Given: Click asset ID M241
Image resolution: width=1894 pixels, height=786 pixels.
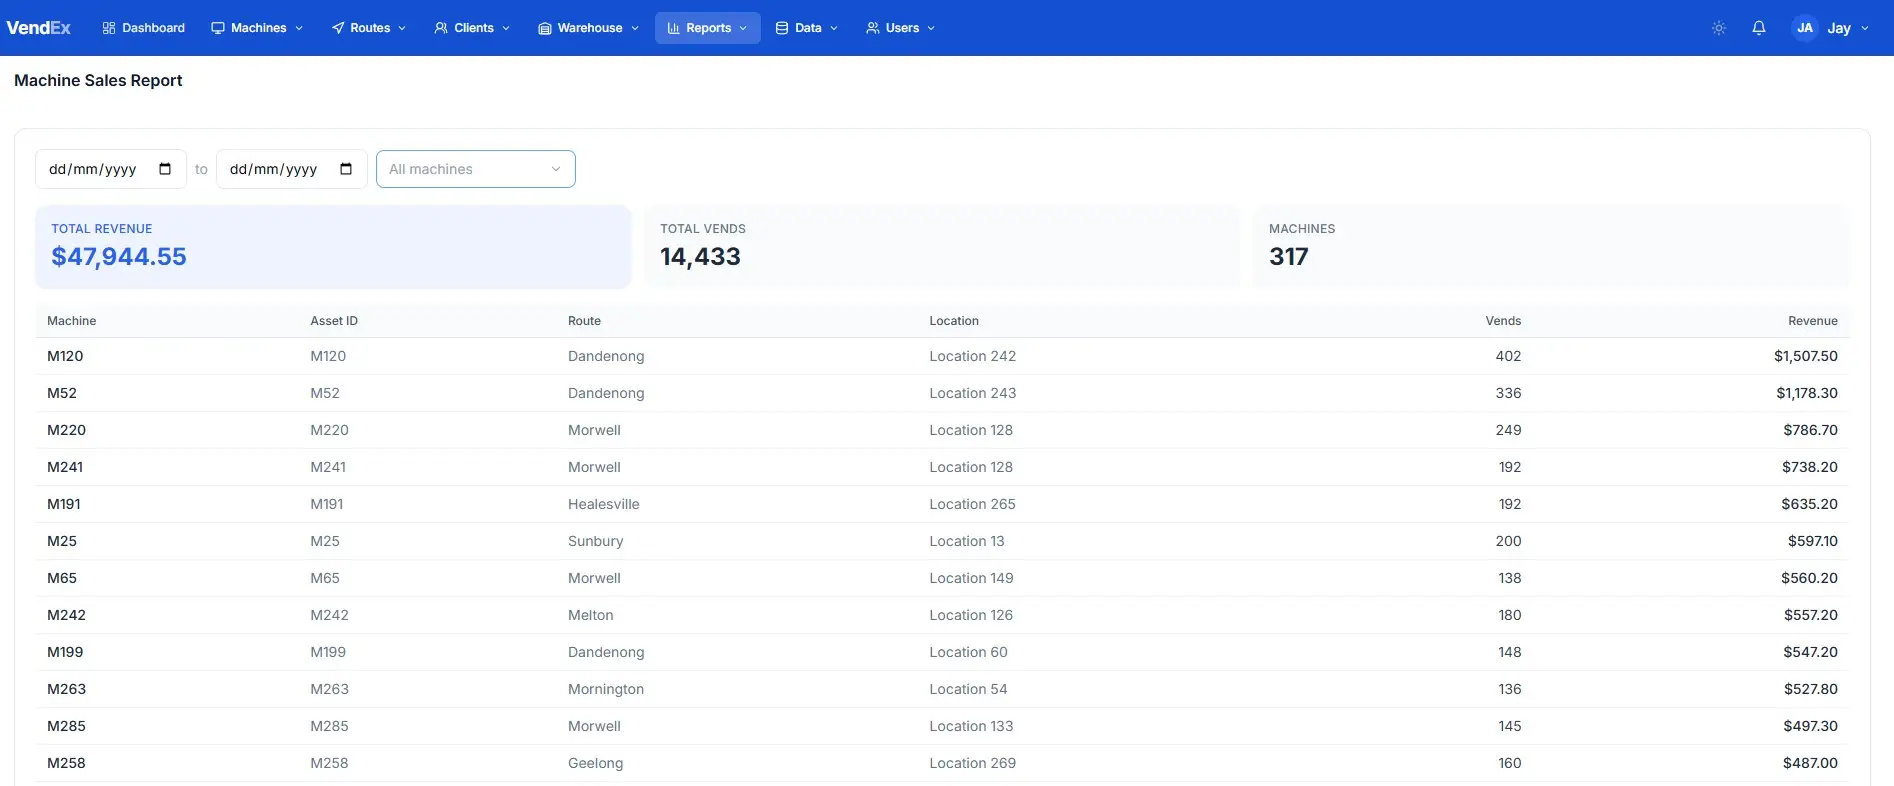Looking at the screenshot, I should pos(328,467).
